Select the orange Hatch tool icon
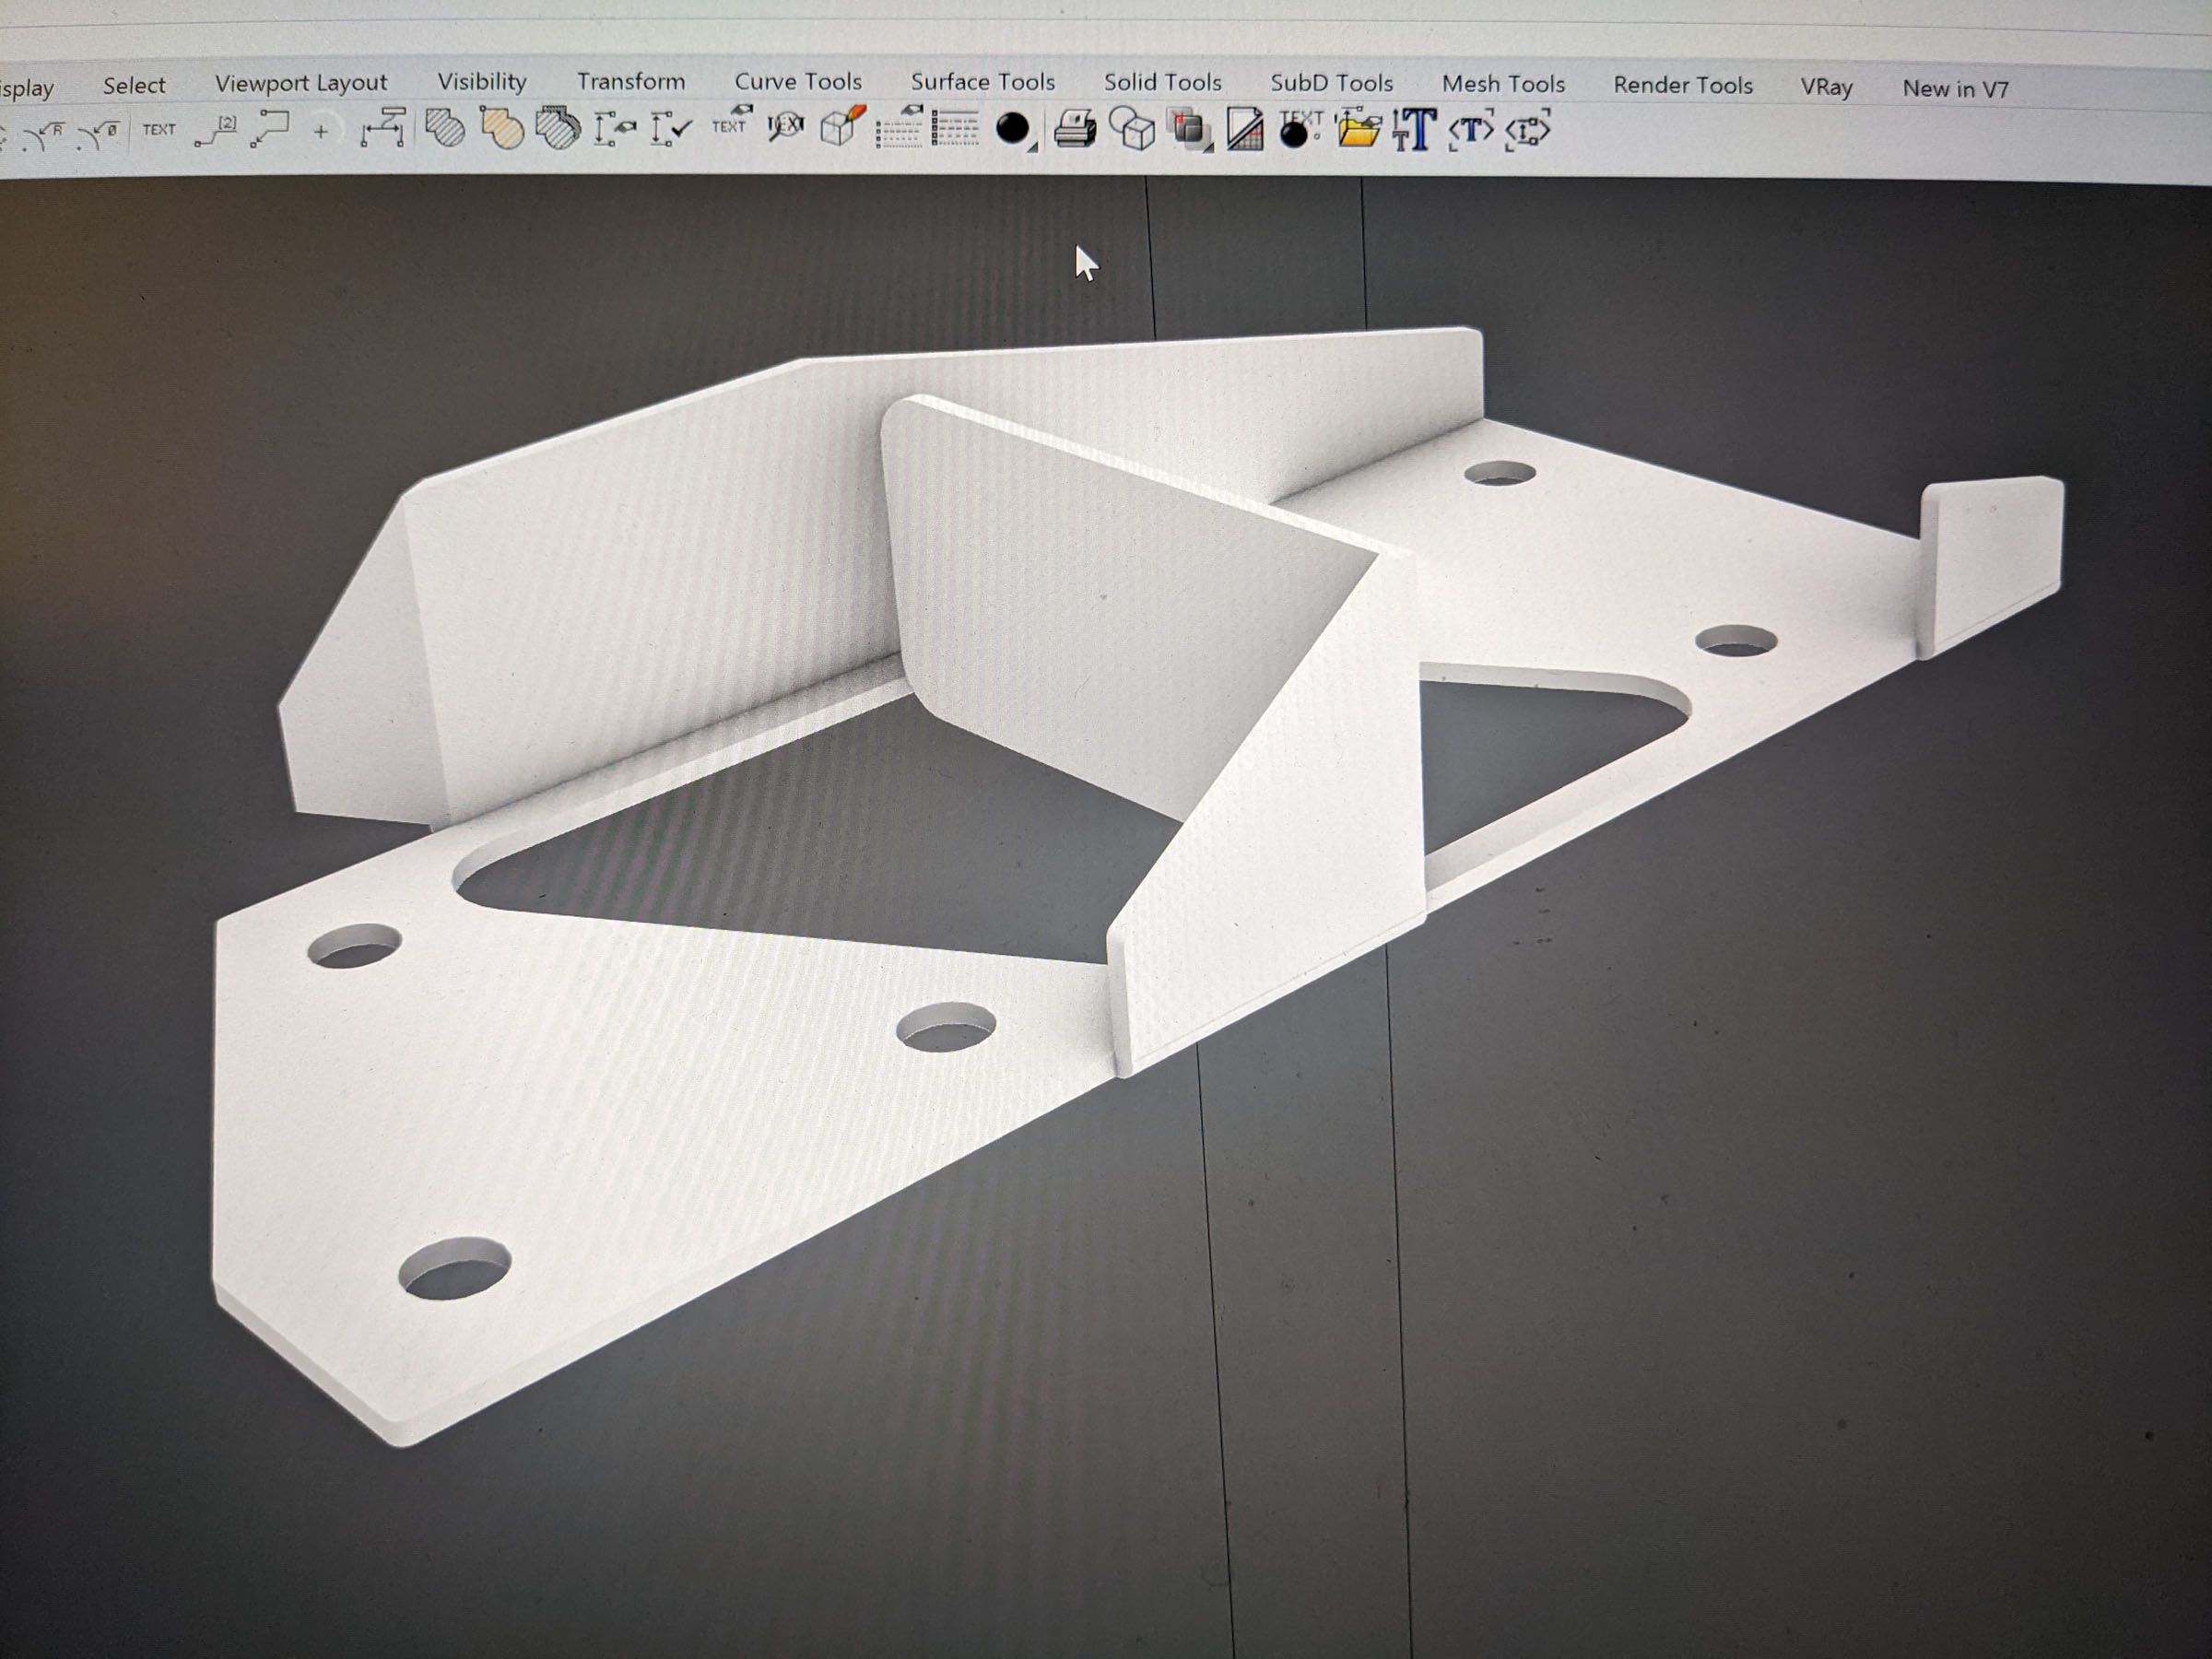Screen dimensions: 2212x1659 click(502, 129)
